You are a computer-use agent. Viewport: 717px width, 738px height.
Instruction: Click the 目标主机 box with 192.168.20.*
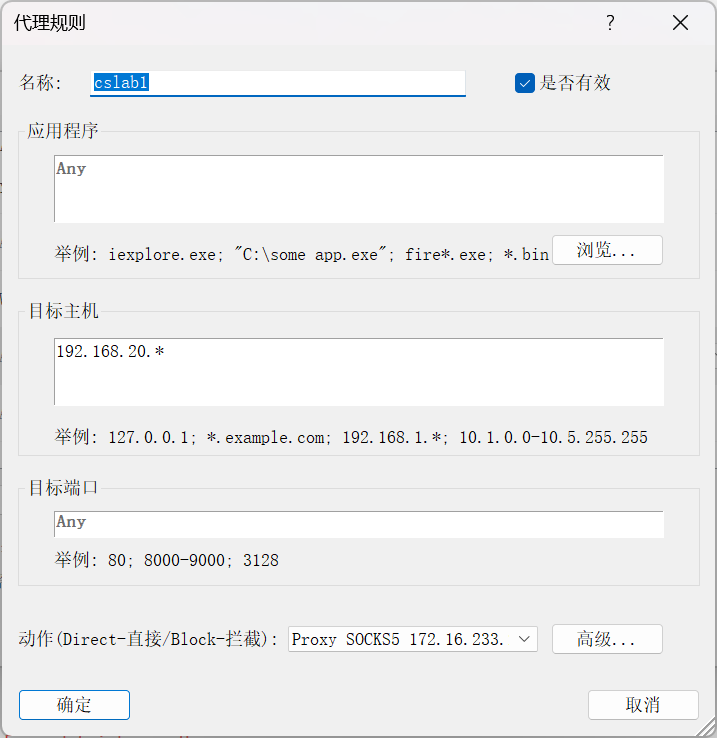359,371
